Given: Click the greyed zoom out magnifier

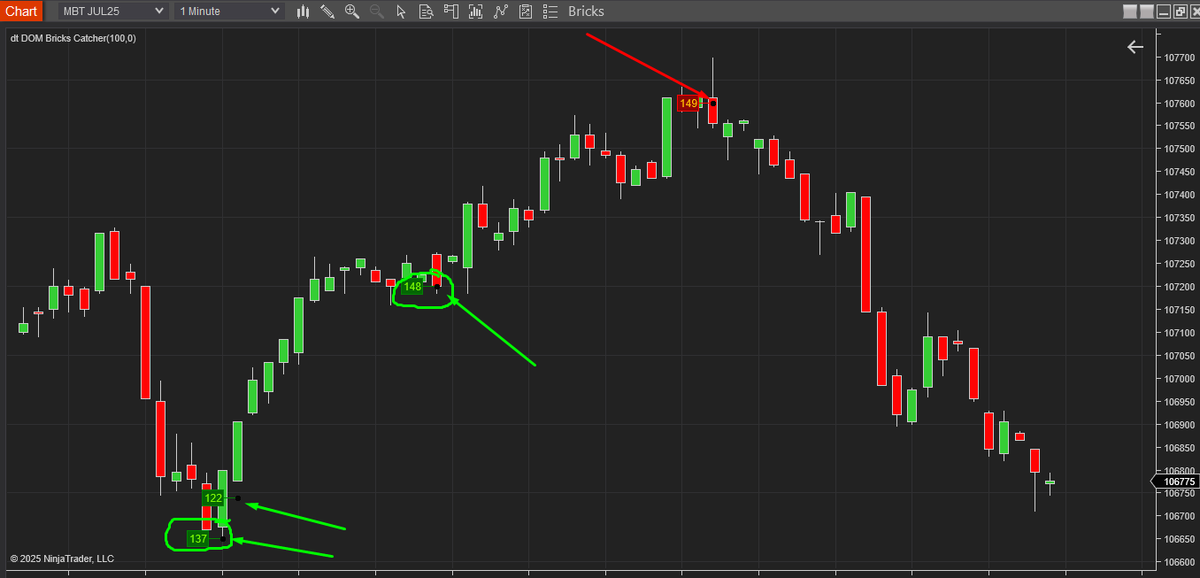Looking at the screenshot, I should tap(377, 12).
